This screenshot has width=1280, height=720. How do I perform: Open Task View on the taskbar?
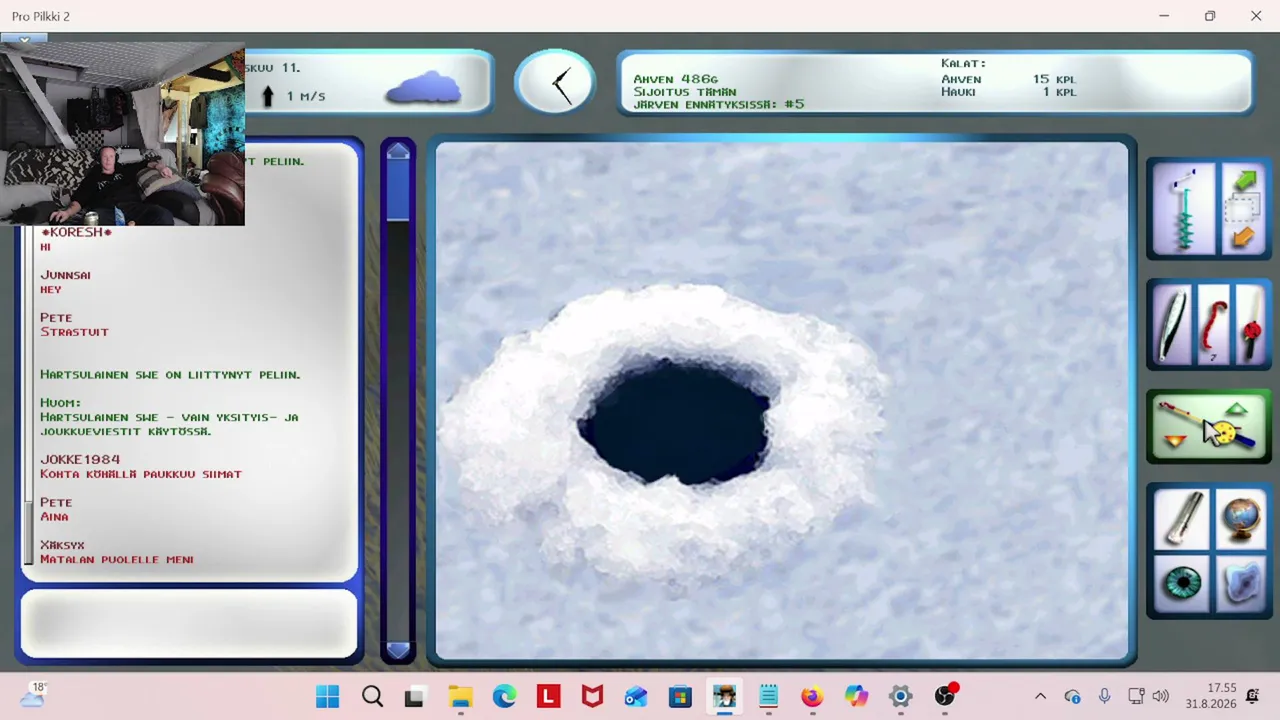(x=415, y=696)
